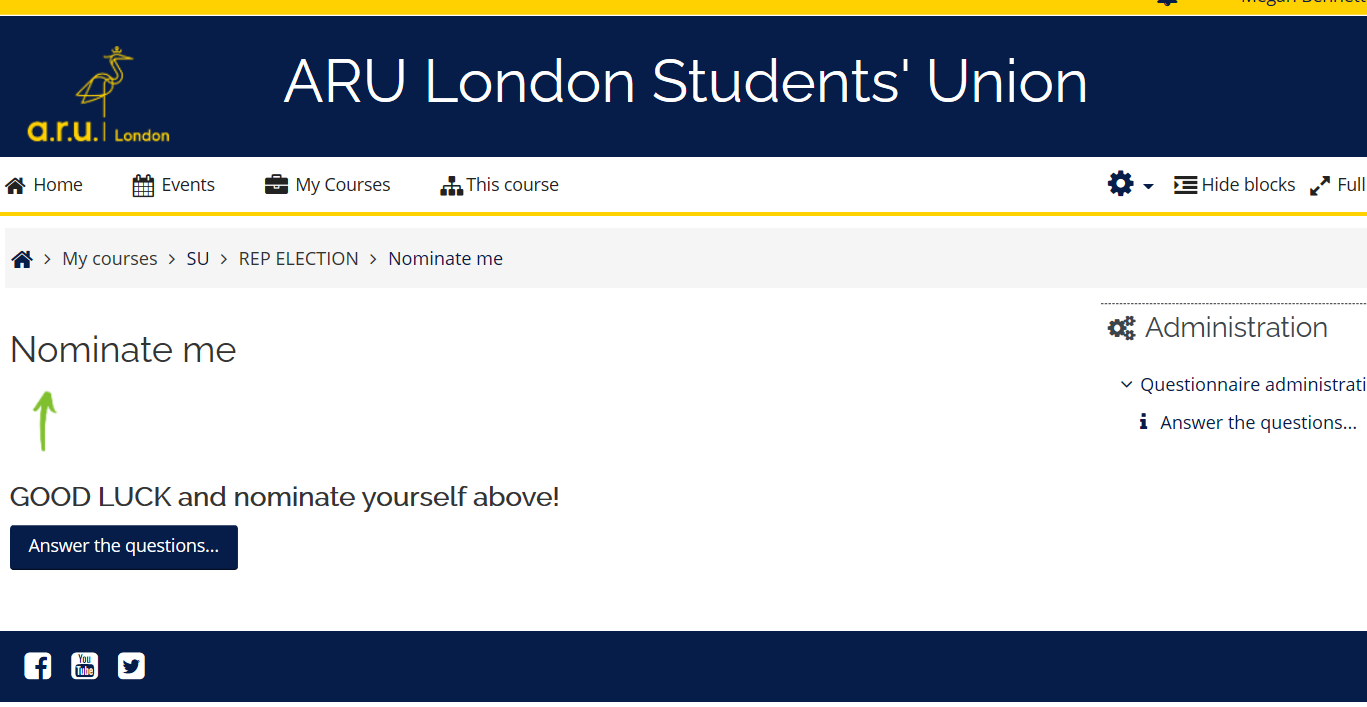The width and height of the screenshot is (1367, 707).
Task: Open the My Courses menu
Action: (327, 185)
